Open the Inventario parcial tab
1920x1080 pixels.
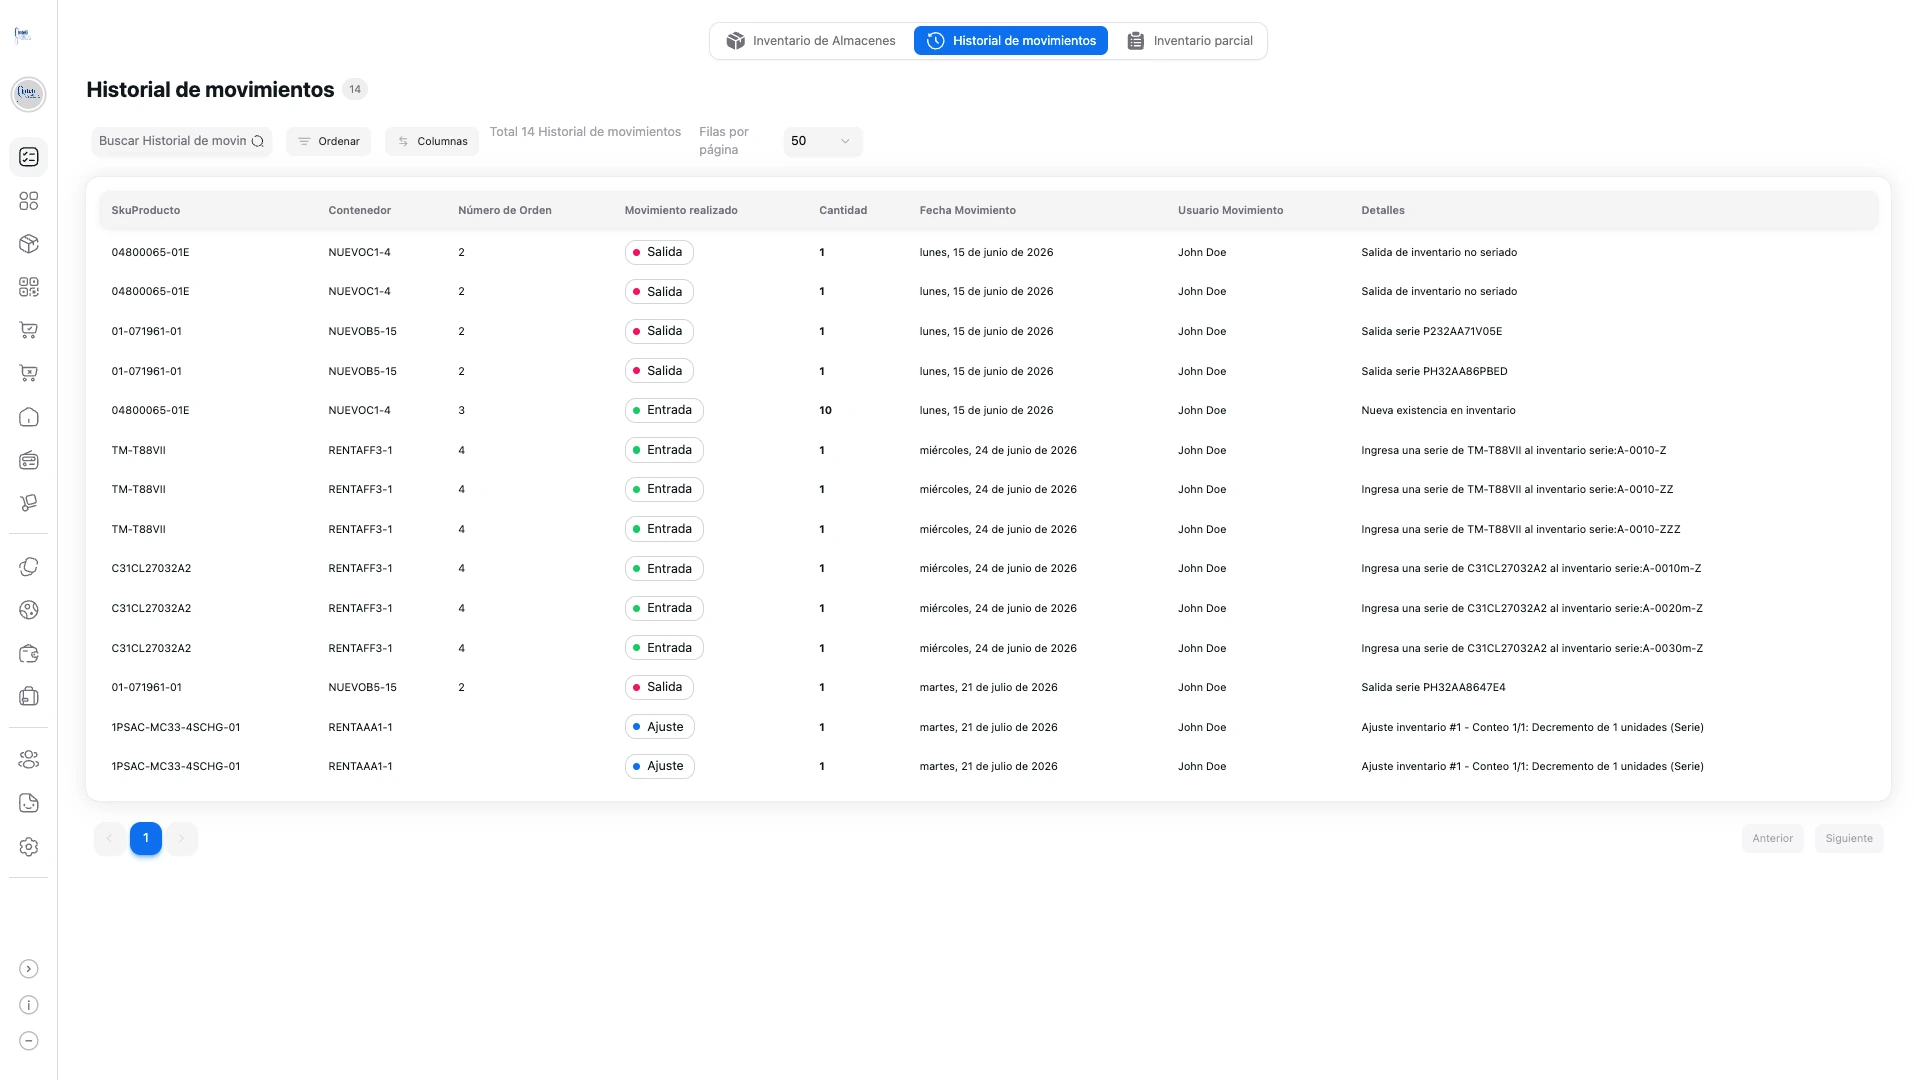pos(1190,41)
